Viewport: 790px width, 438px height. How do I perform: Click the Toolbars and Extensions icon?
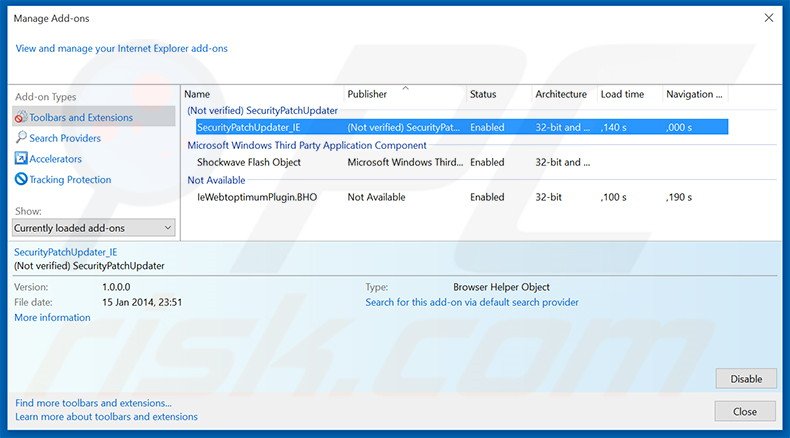(21, 117)
